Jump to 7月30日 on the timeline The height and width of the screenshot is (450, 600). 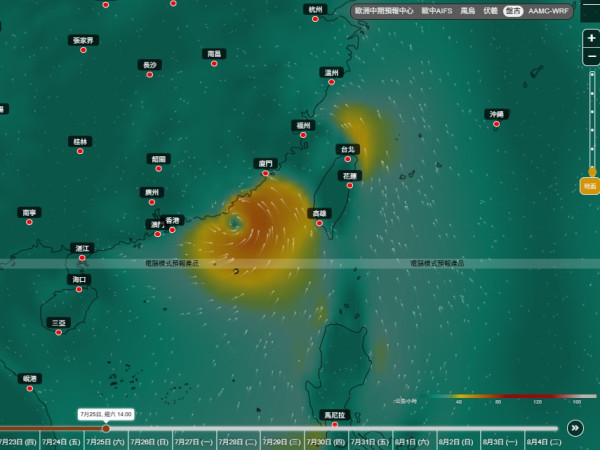326,442
